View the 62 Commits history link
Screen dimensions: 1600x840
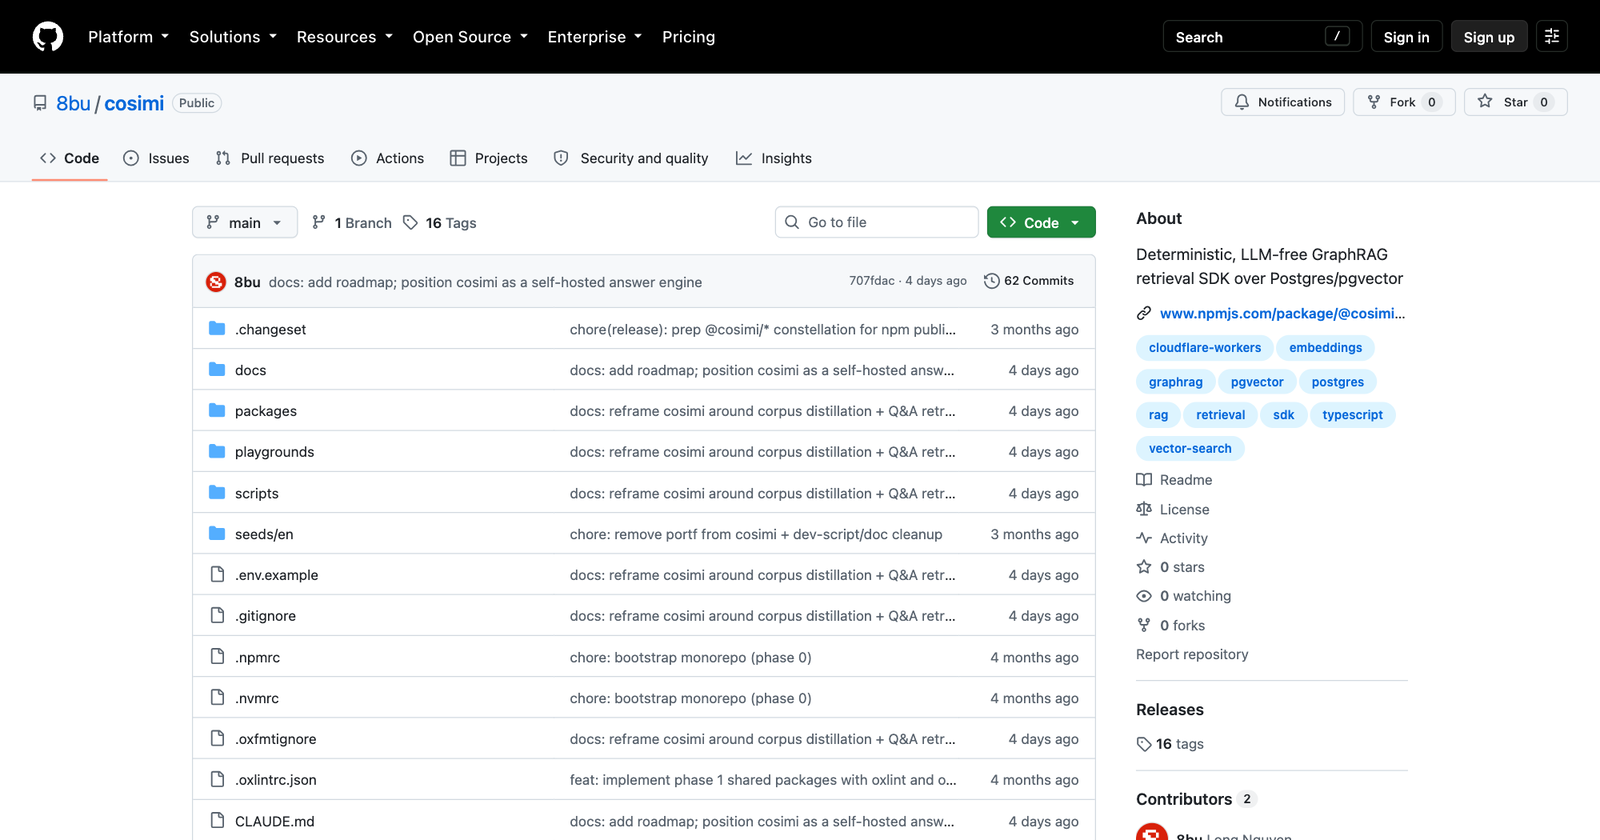(x=1029, y=281)
